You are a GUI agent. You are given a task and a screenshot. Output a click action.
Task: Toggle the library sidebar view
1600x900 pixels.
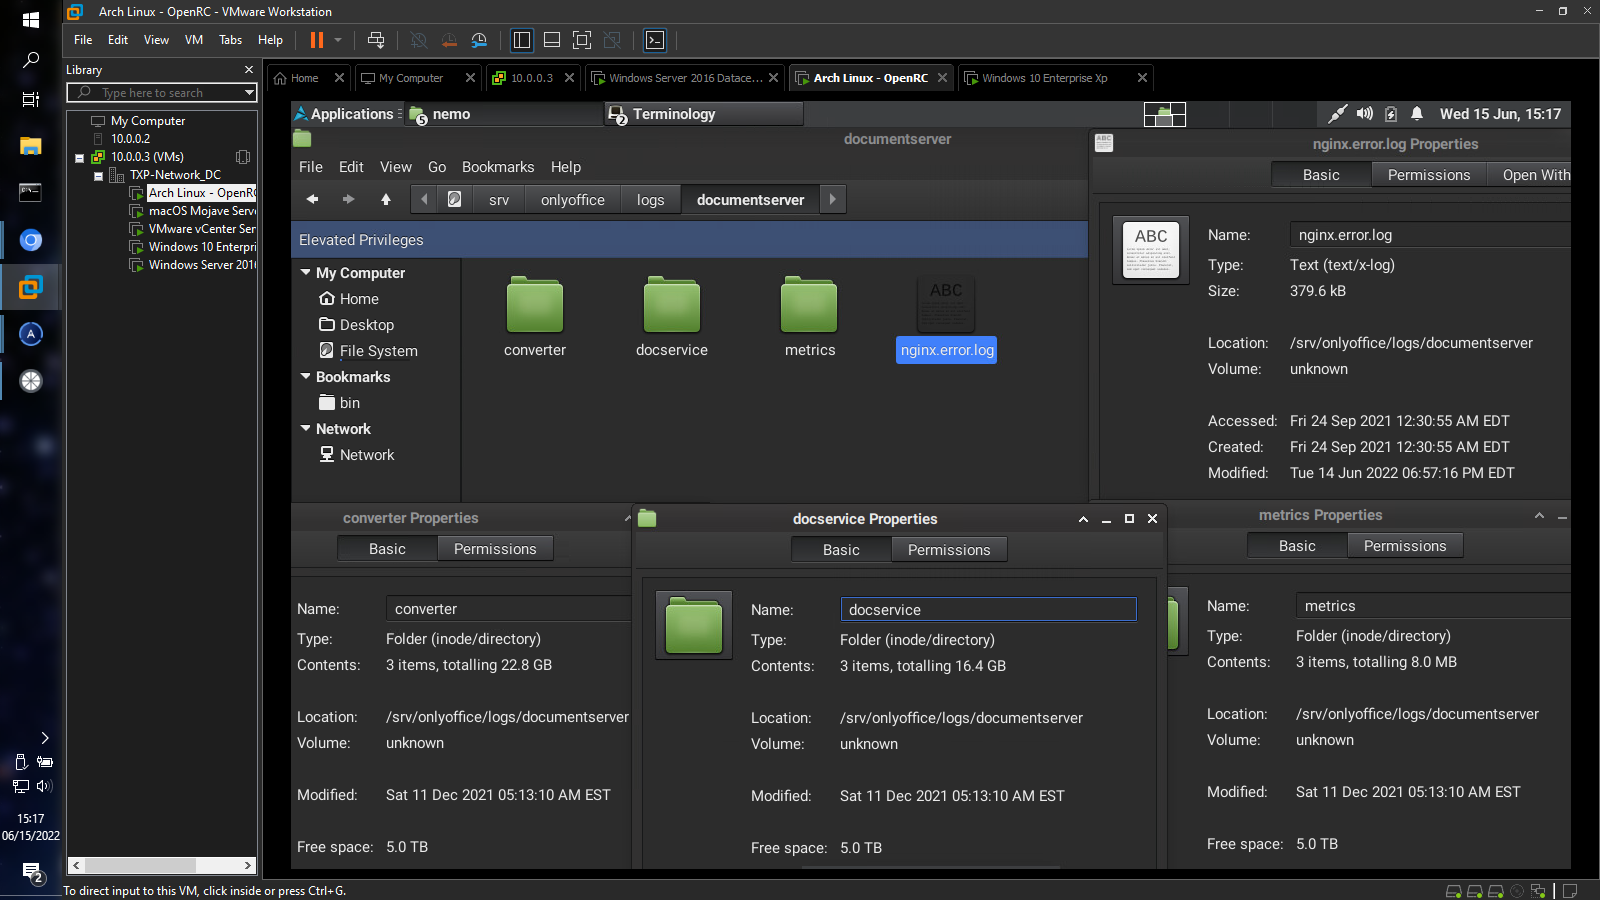[x=522, y=40]
